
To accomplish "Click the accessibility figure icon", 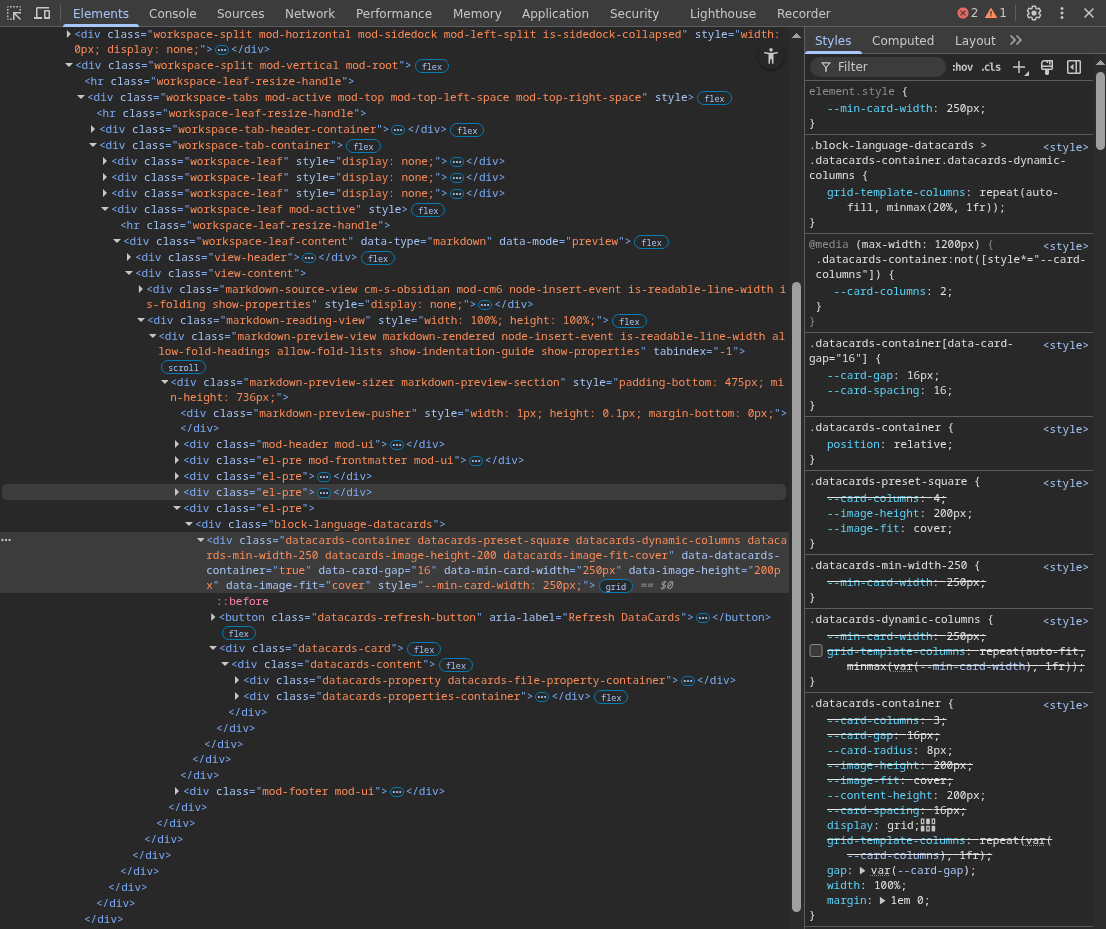I will tap(770, 56).
